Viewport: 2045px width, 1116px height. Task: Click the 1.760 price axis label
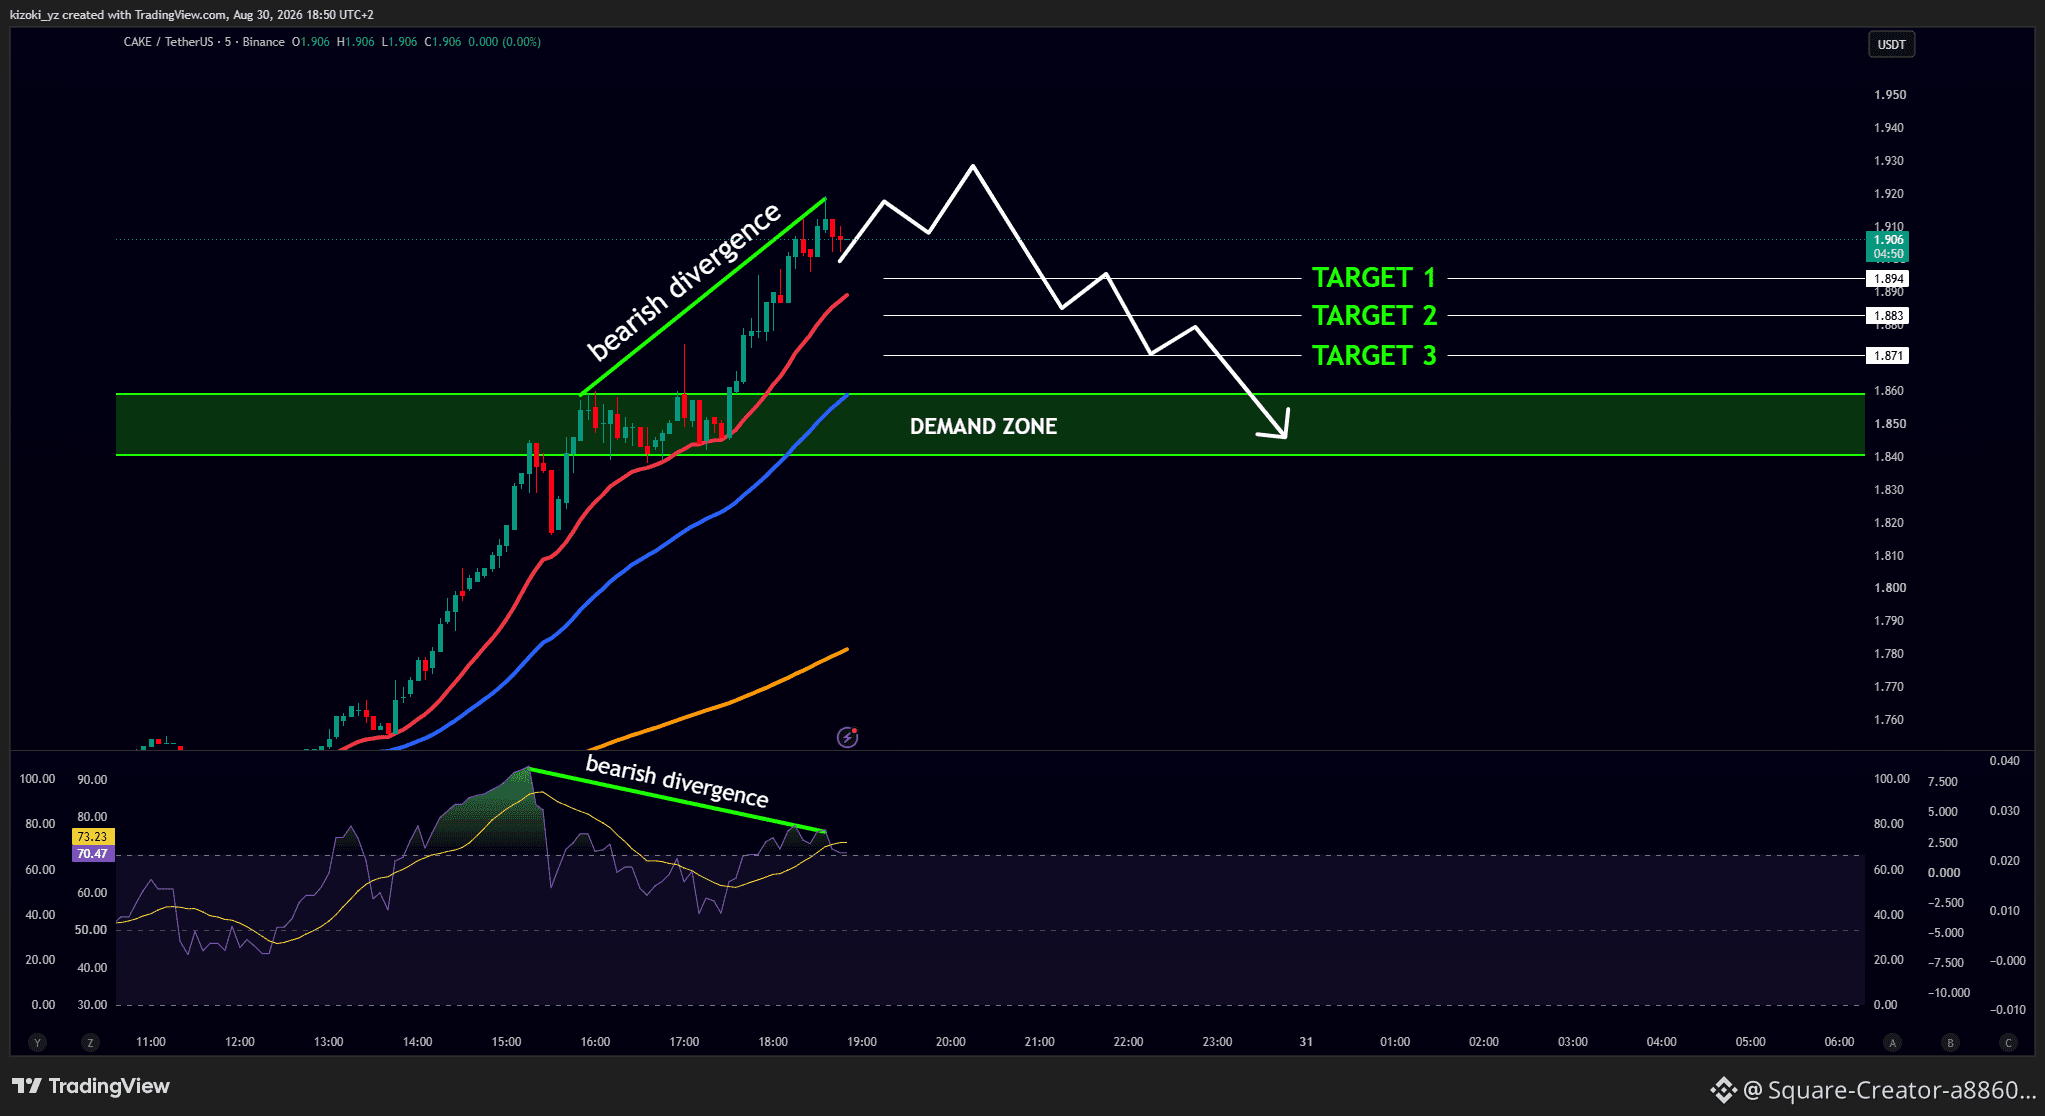[1890, 720]
